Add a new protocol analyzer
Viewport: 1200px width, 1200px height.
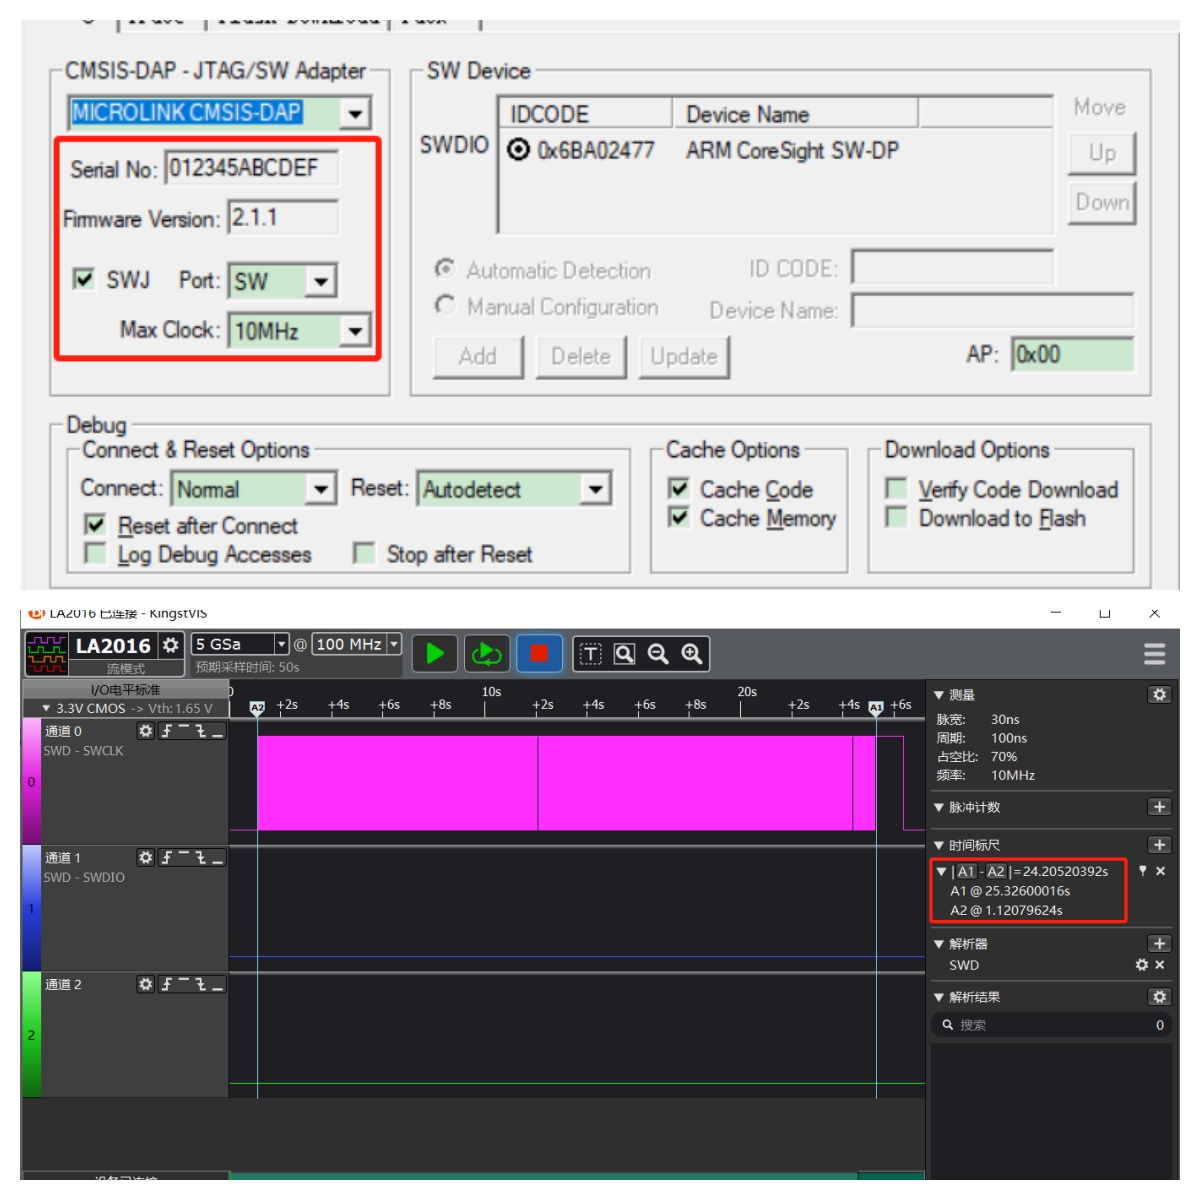click(1159, 944)
